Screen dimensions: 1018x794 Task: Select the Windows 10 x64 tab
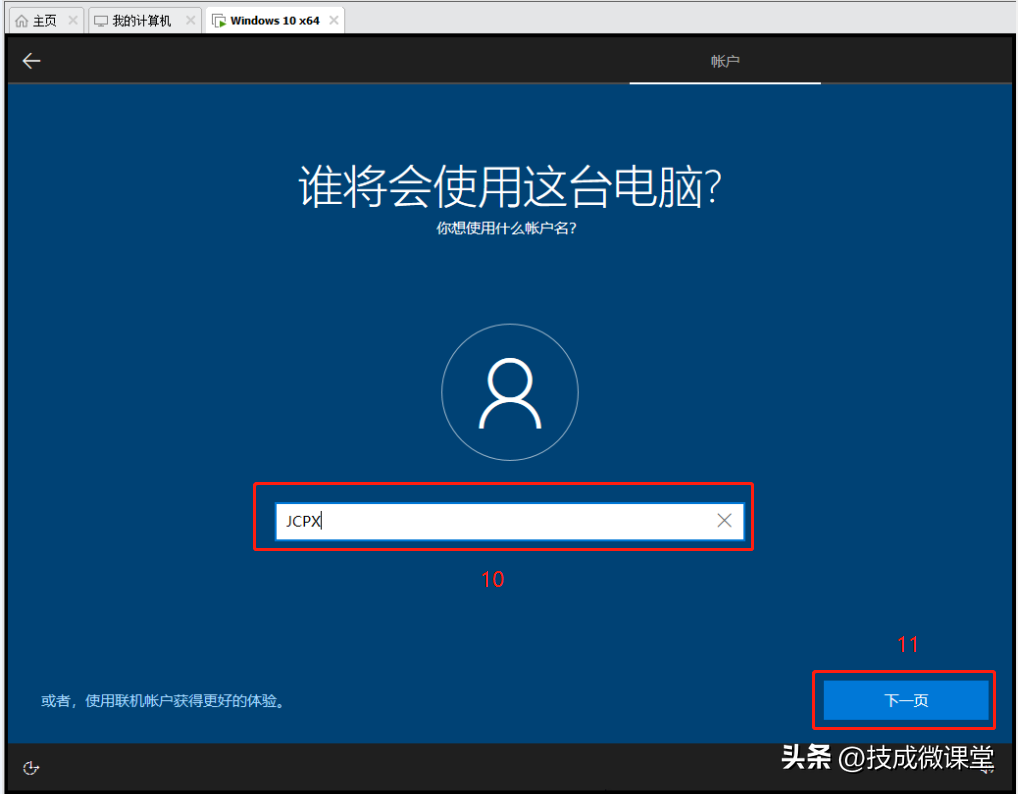(x=275, y=20)
